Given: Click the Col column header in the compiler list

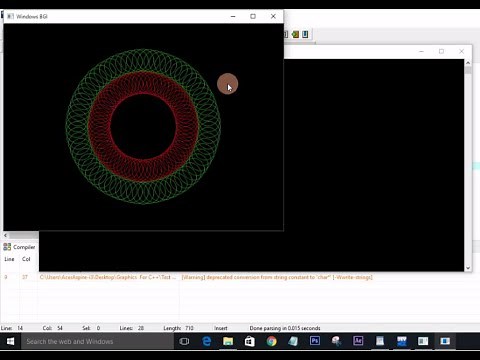Looking at the screenshot, I should click(26, 259).
